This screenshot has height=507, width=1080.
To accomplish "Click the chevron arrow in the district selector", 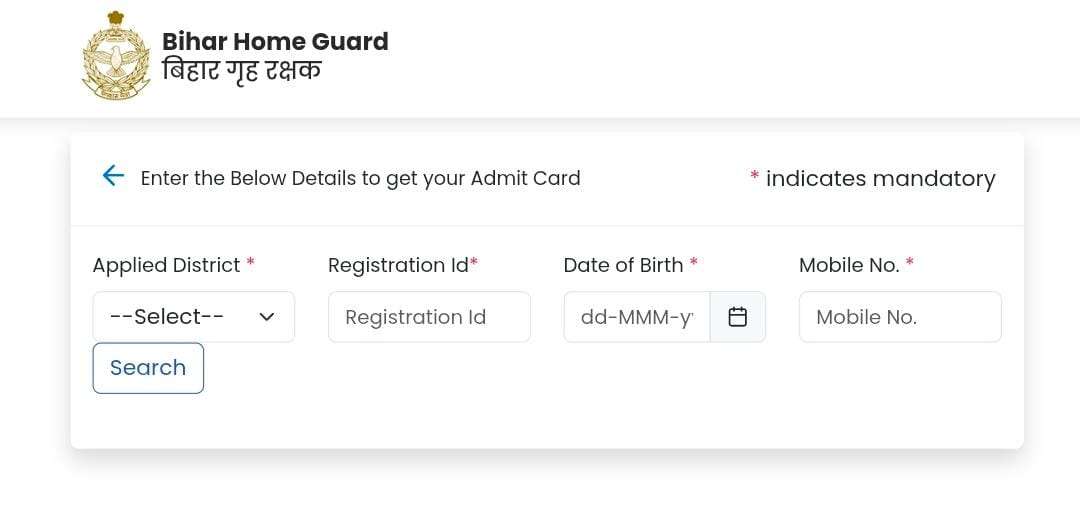I will click(x=267, y=317).
